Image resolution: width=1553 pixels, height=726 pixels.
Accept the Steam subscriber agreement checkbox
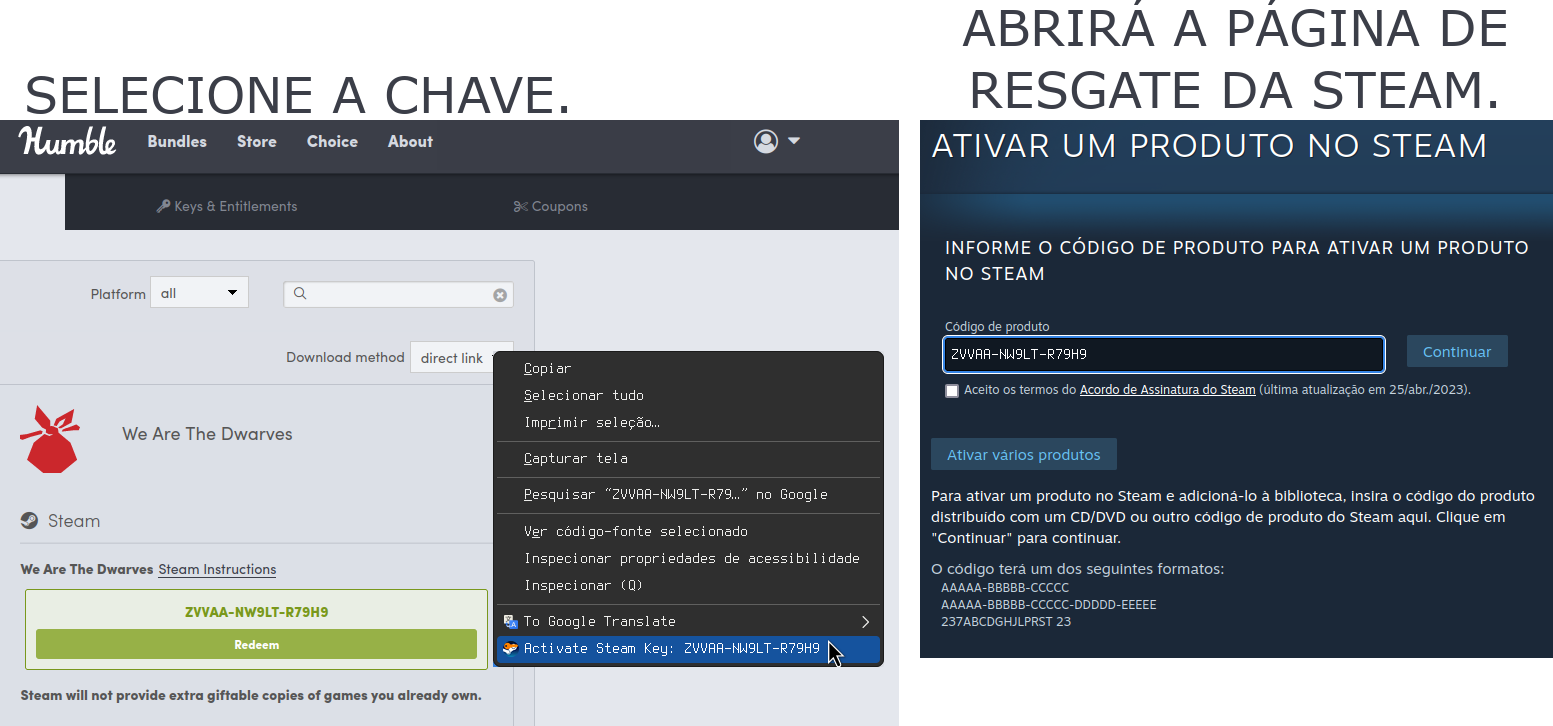[x=952, y=391]
